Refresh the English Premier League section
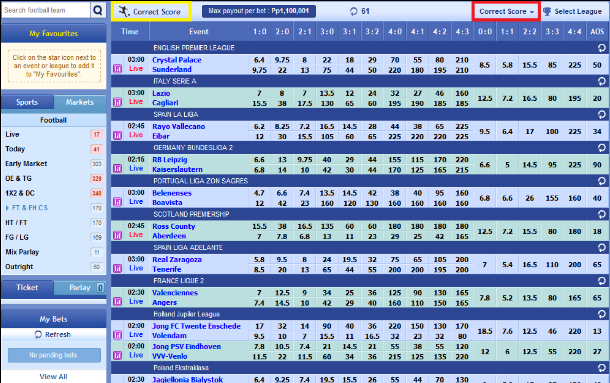This screenshot has height=383, width=610. [x=601, y=48]
